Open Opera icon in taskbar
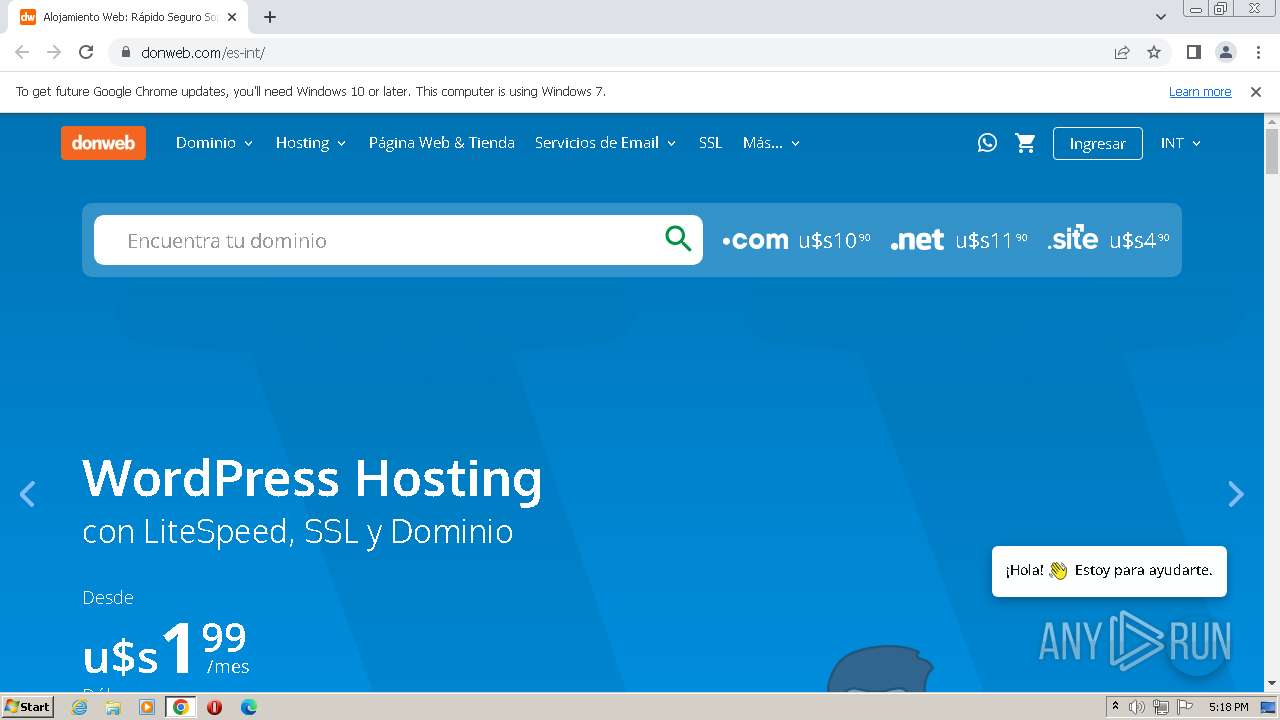 pos(214,707)
